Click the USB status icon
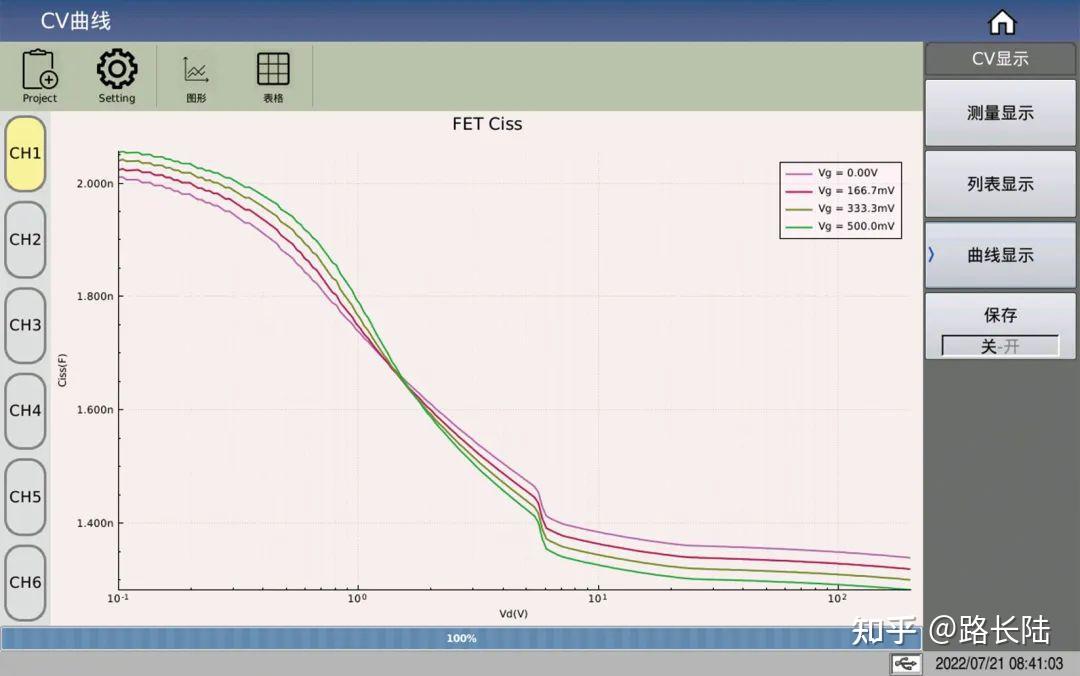This screenshot has width=1080, height=676. pyautogui.click(x=906, y=664)
